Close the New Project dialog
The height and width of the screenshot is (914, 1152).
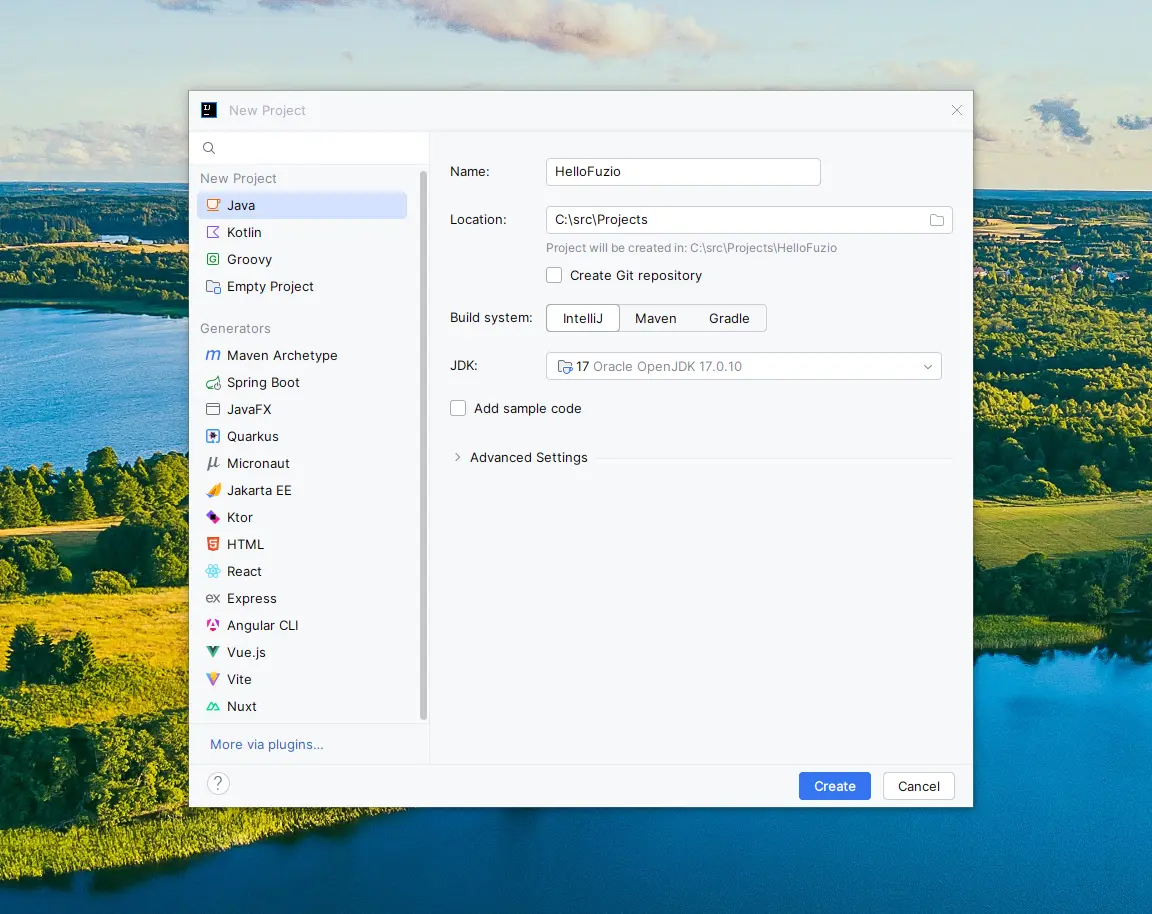[957, 110]
